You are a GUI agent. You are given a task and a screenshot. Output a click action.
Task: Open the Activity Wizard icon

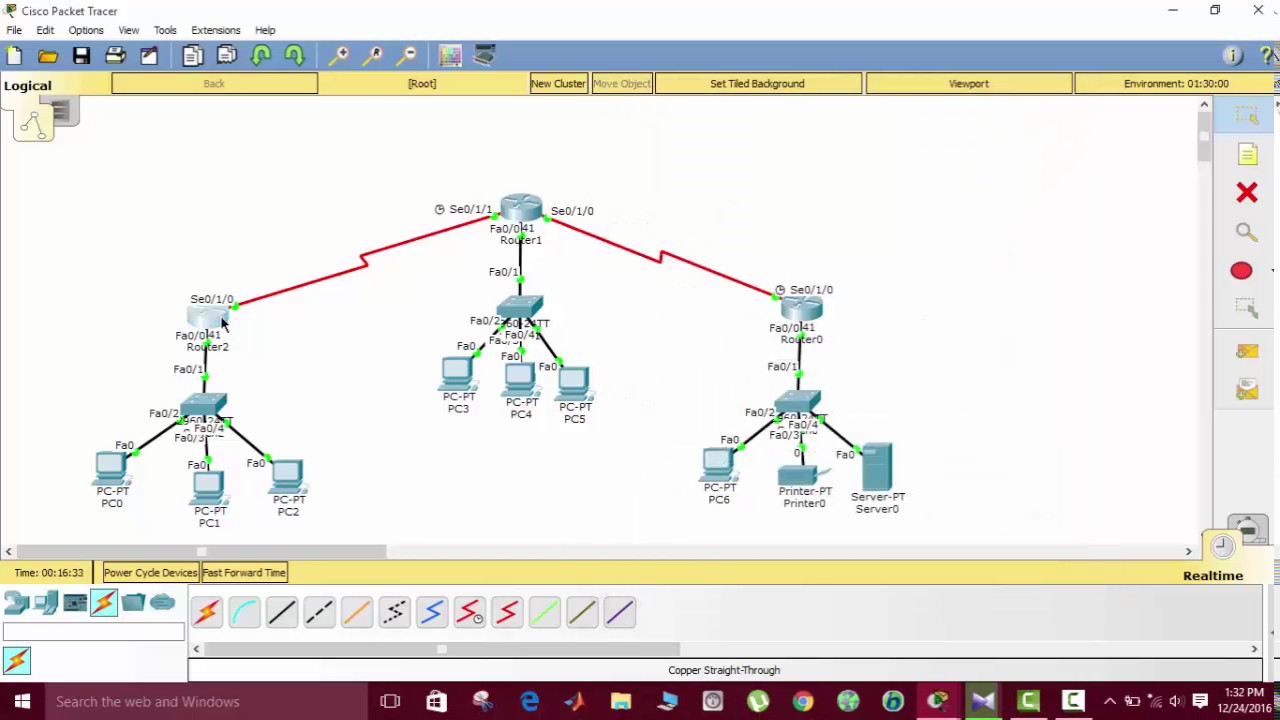click(x=149, y=56)
